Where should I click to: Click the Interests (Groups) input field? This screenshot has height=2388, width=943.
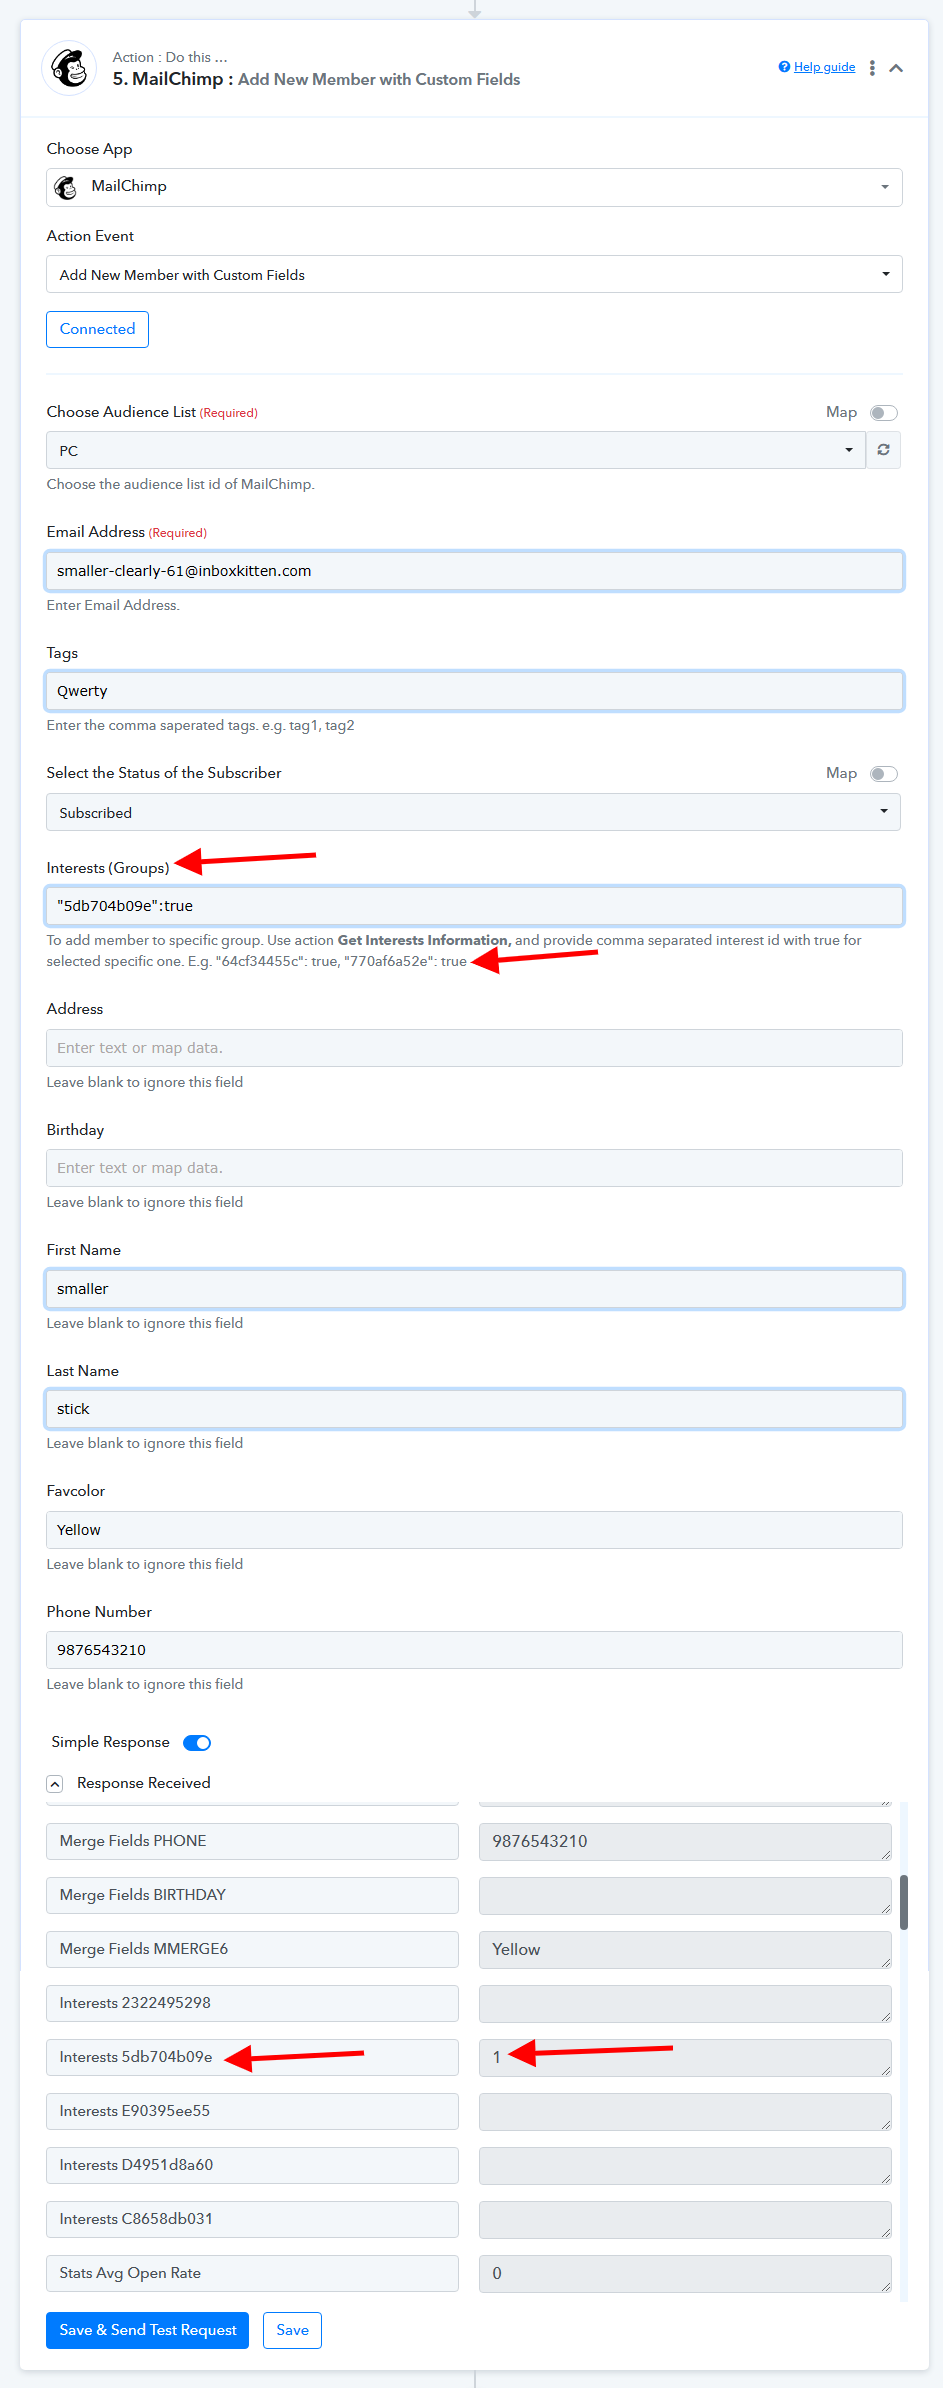tap(474, 906)
